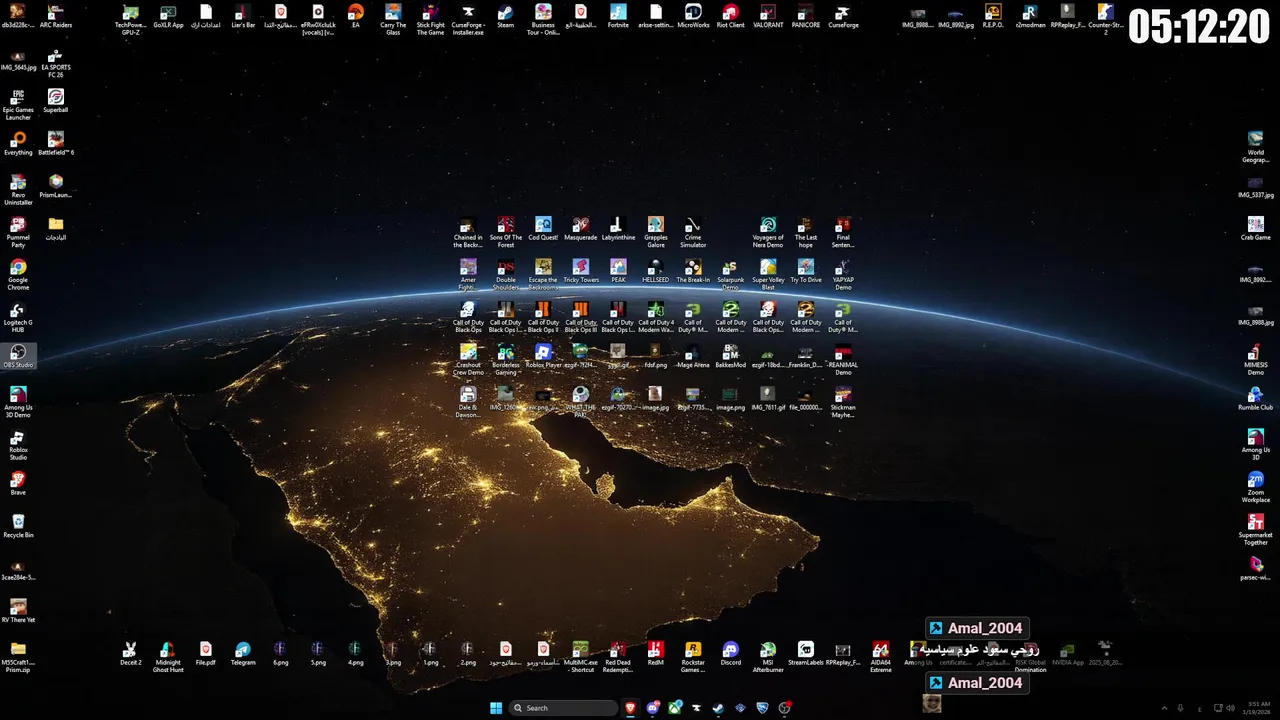Screen dimensions: 1280x720
Task: Launch TechPowerUp GPU-Z from the desktop
Action: pos(130,19)
